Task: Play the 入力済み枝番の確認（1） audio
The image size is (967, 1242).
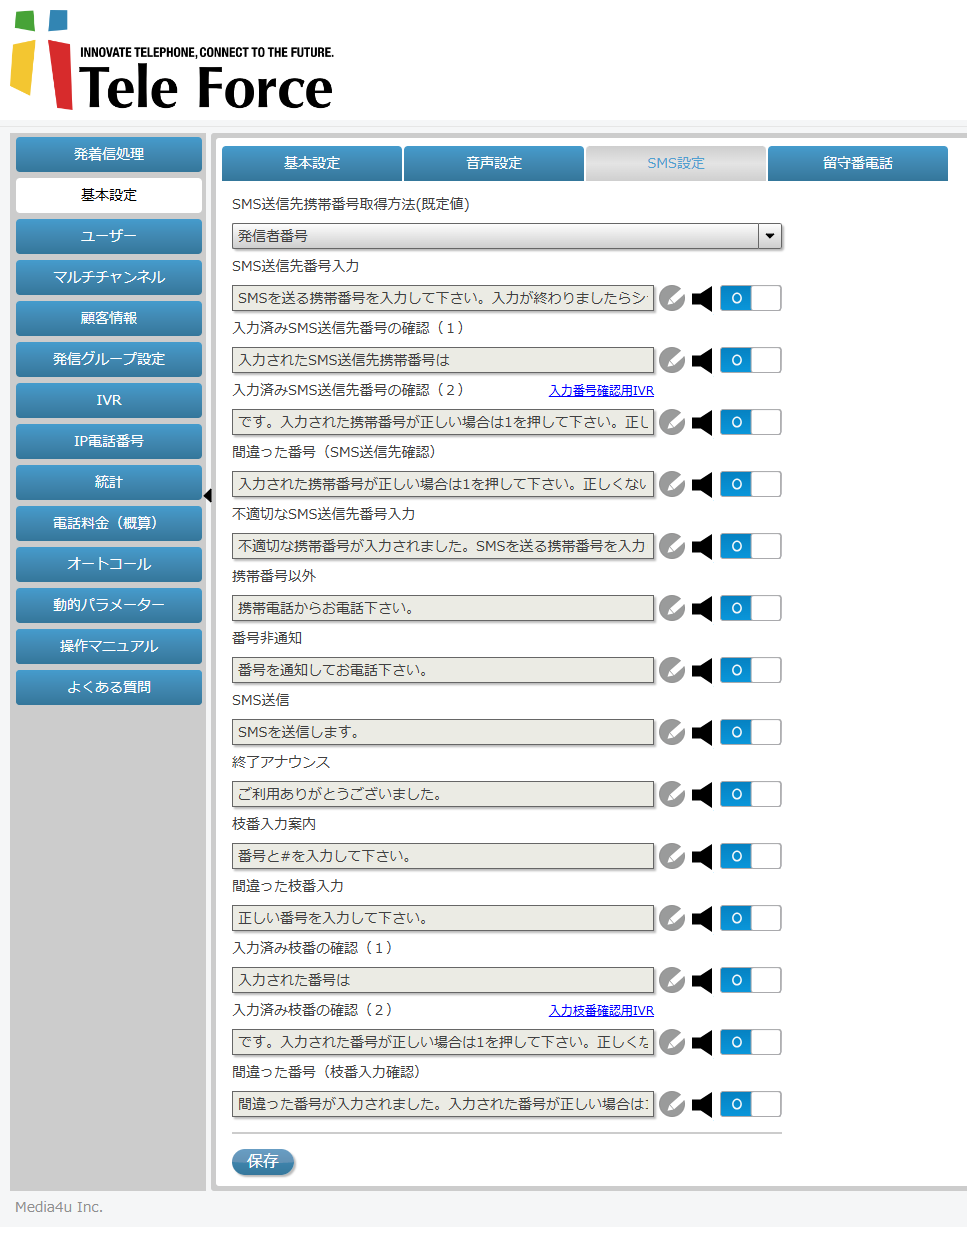Action: (700, 980)
